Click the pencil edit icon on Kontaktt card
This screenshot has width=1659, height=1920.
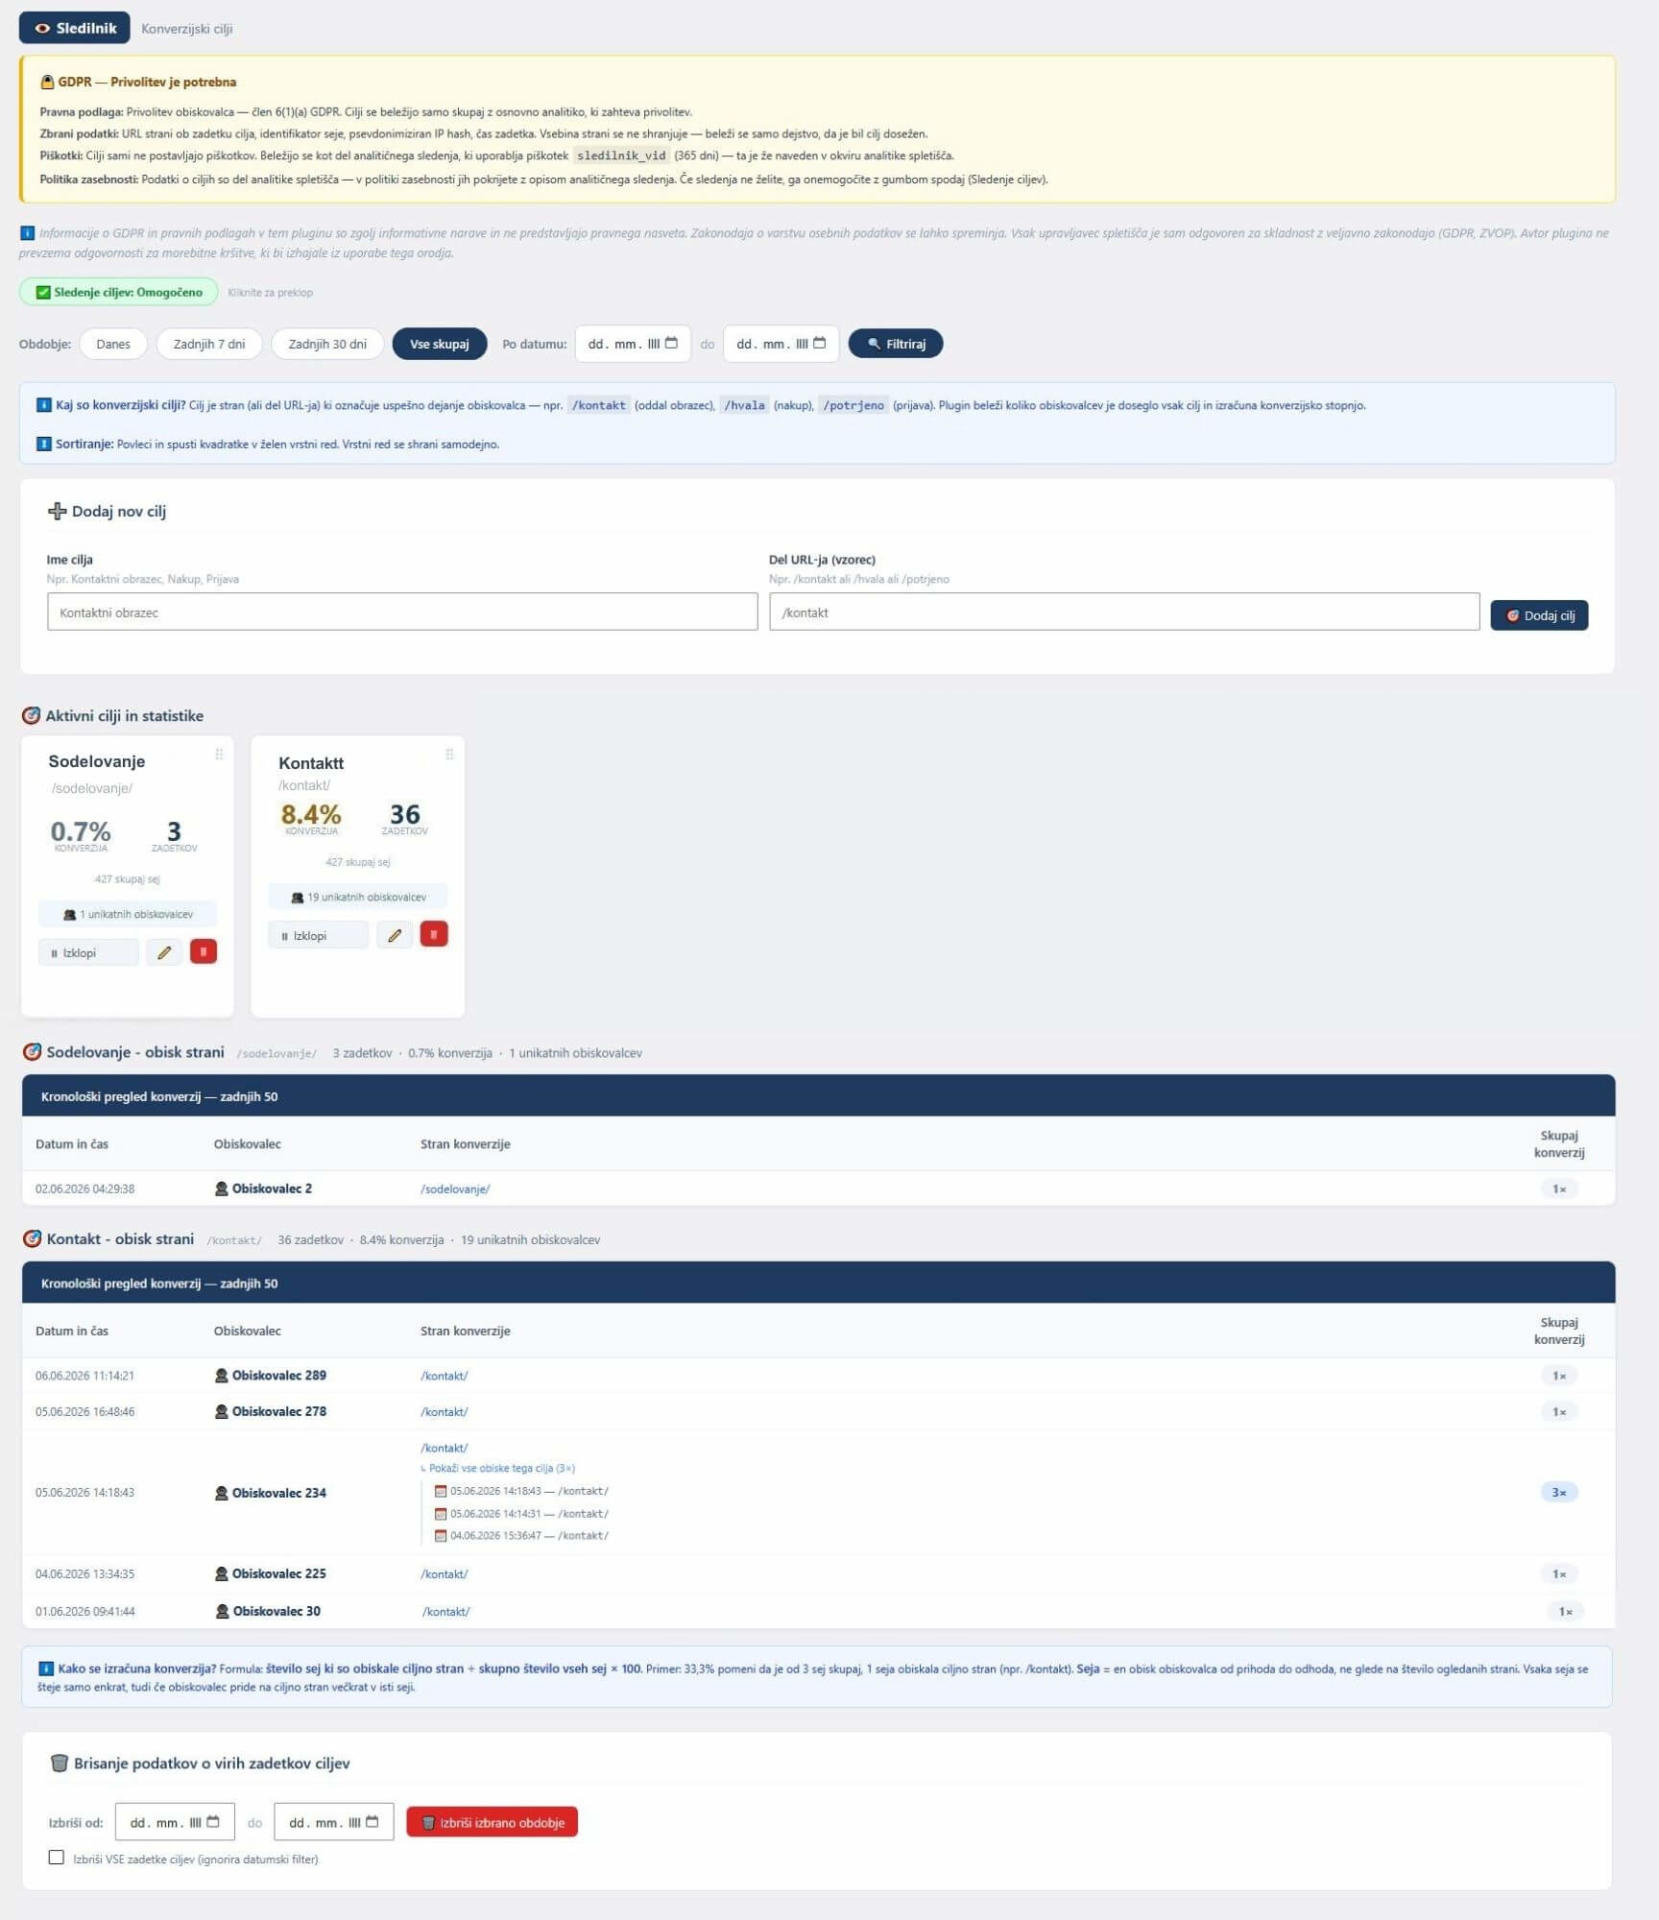pyautogui.click(x=395, y=935)
